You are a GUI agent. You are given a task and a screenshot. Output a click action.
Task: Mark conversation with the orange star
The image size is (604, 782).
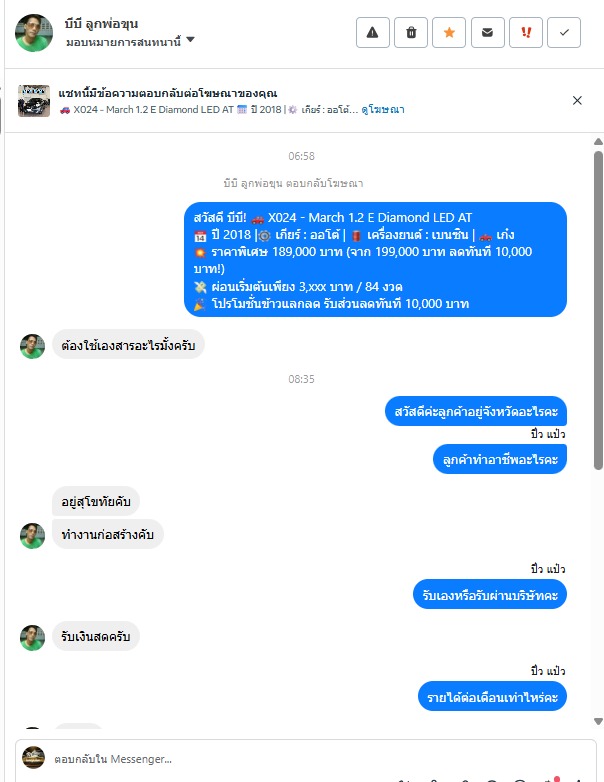(449, 32)
